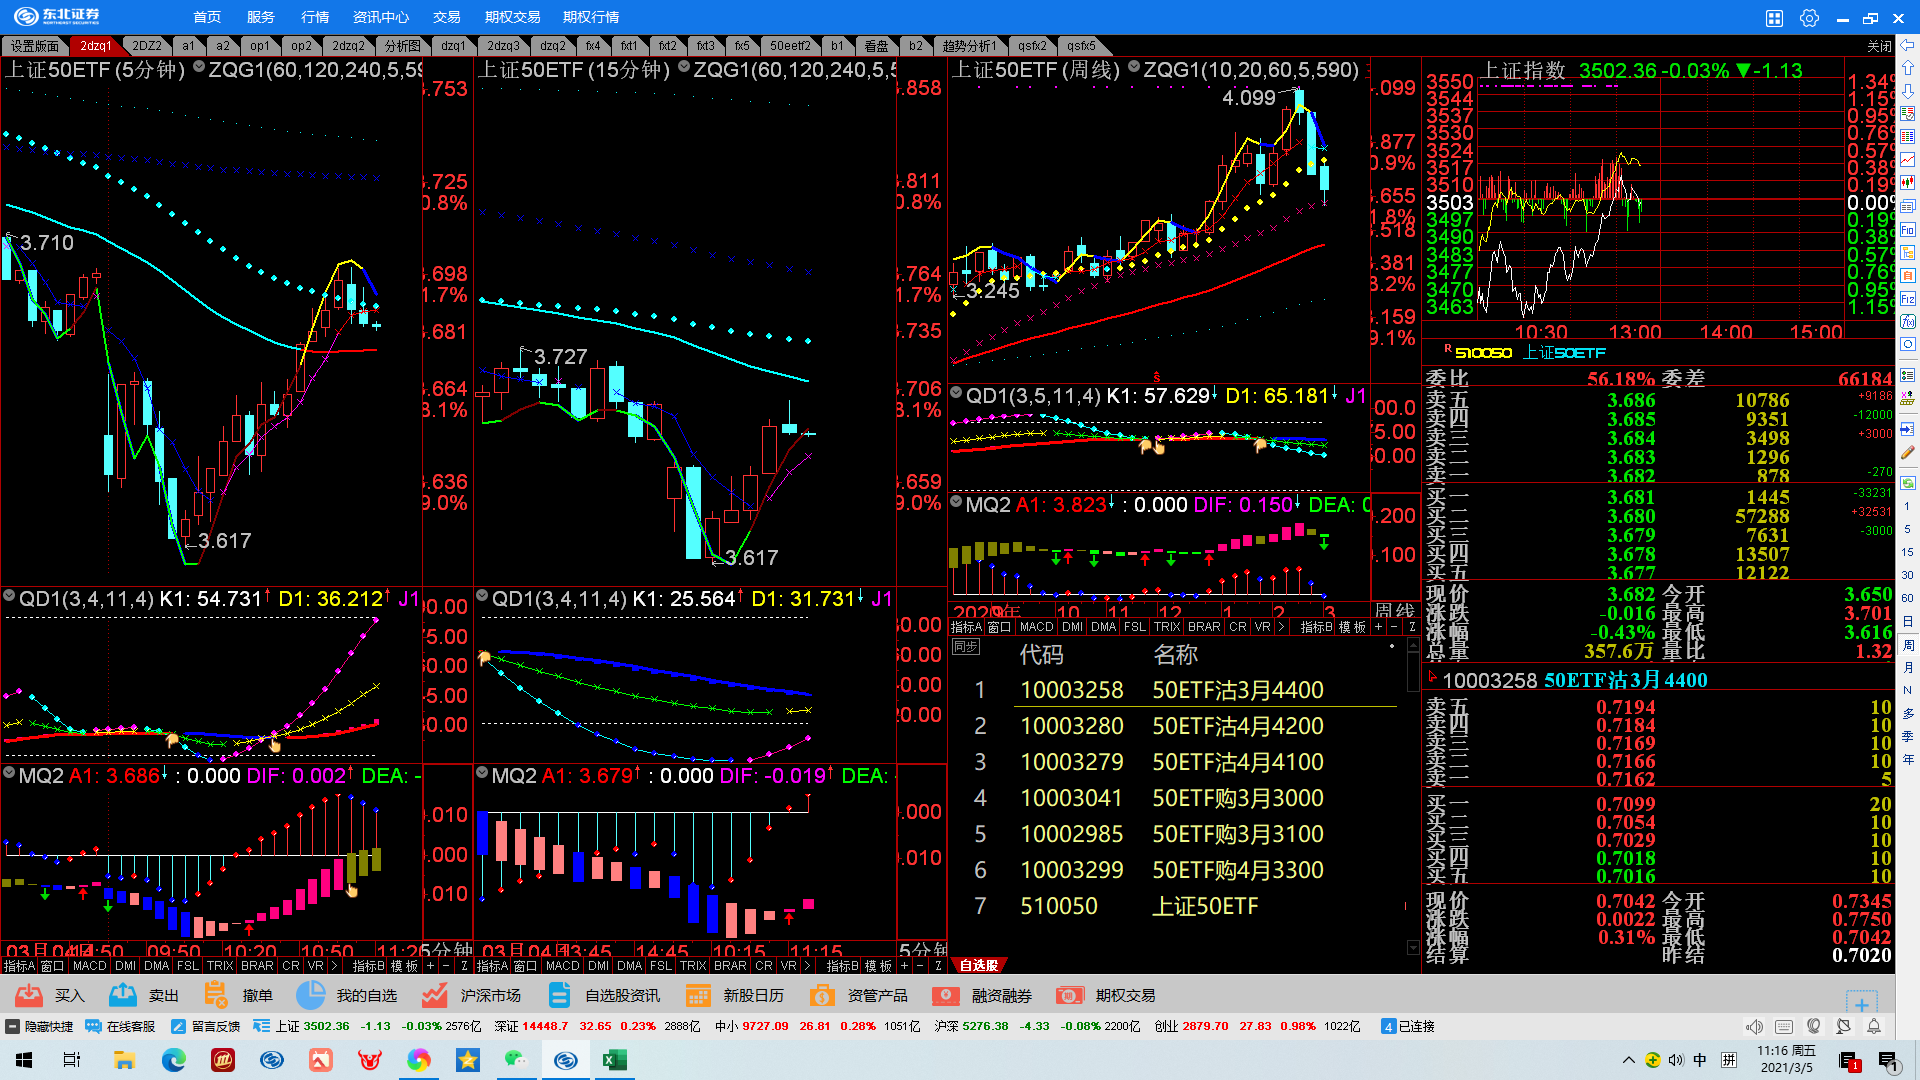Toggle the 同步 sync button above list
1920x1080 pixels.
(965, 647)
